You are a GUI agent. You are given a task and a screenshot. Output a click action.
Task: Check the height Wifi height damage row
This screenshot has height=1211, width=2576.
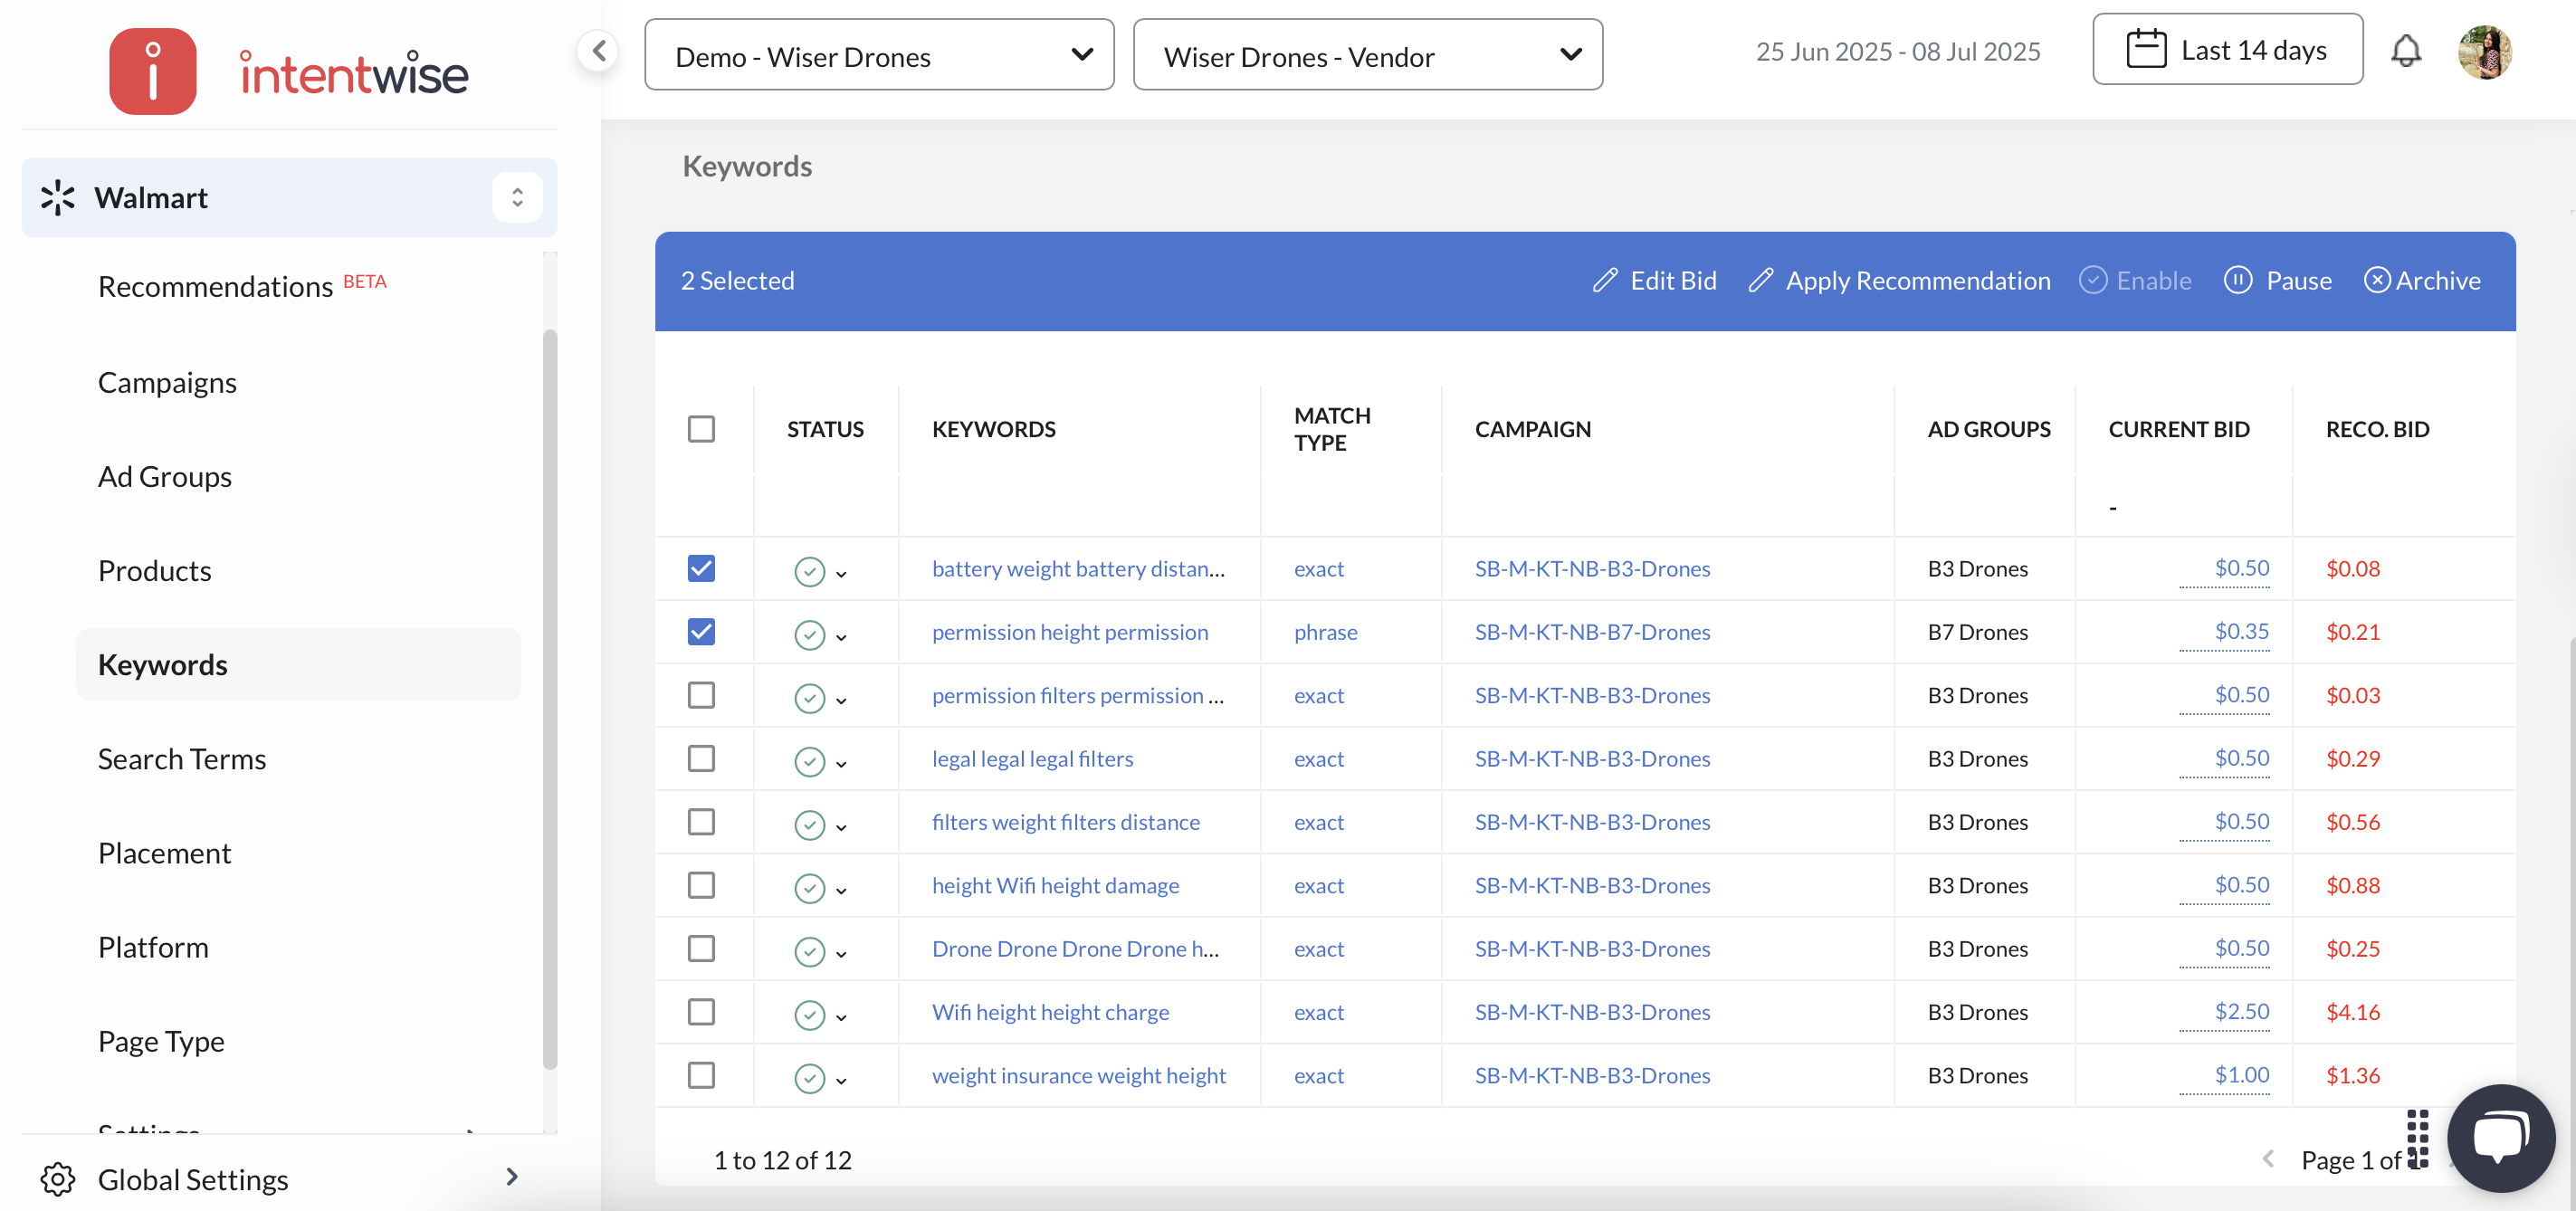(x=701, y=885)
